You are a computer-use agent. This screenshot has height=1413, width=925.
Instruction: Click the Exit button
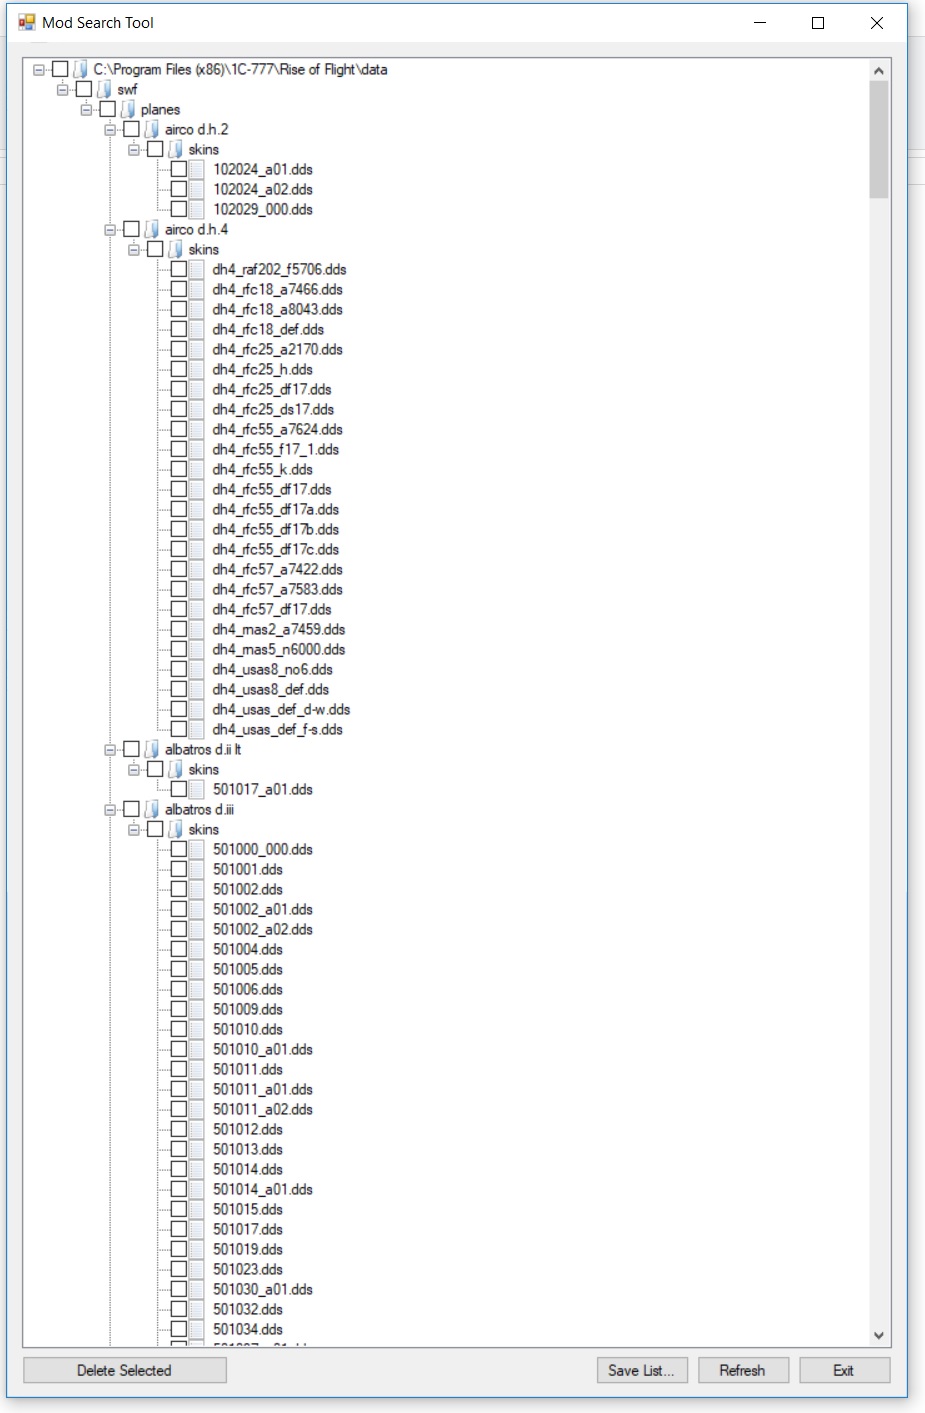click(844, 1370)
